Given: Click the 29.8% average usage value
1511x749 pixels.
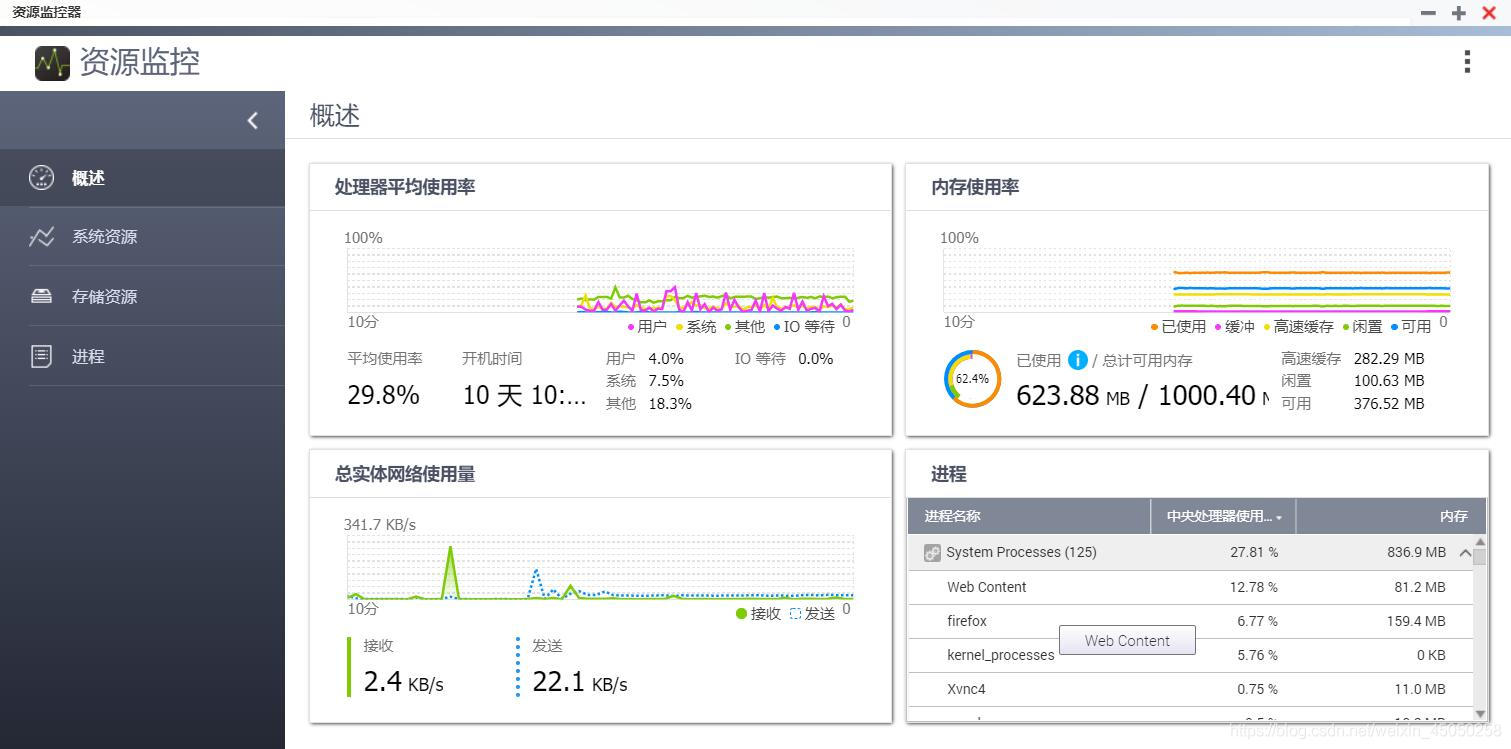Looking at the screenshot, I should (383, 395).
